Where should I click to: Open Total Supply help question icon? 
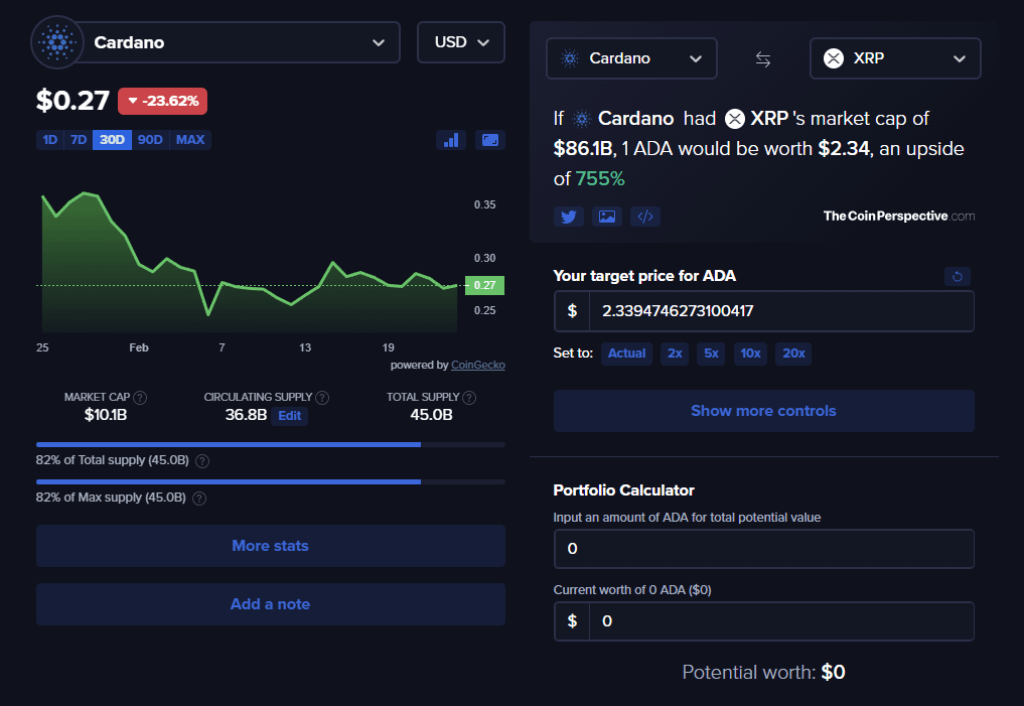coord(469,397)
